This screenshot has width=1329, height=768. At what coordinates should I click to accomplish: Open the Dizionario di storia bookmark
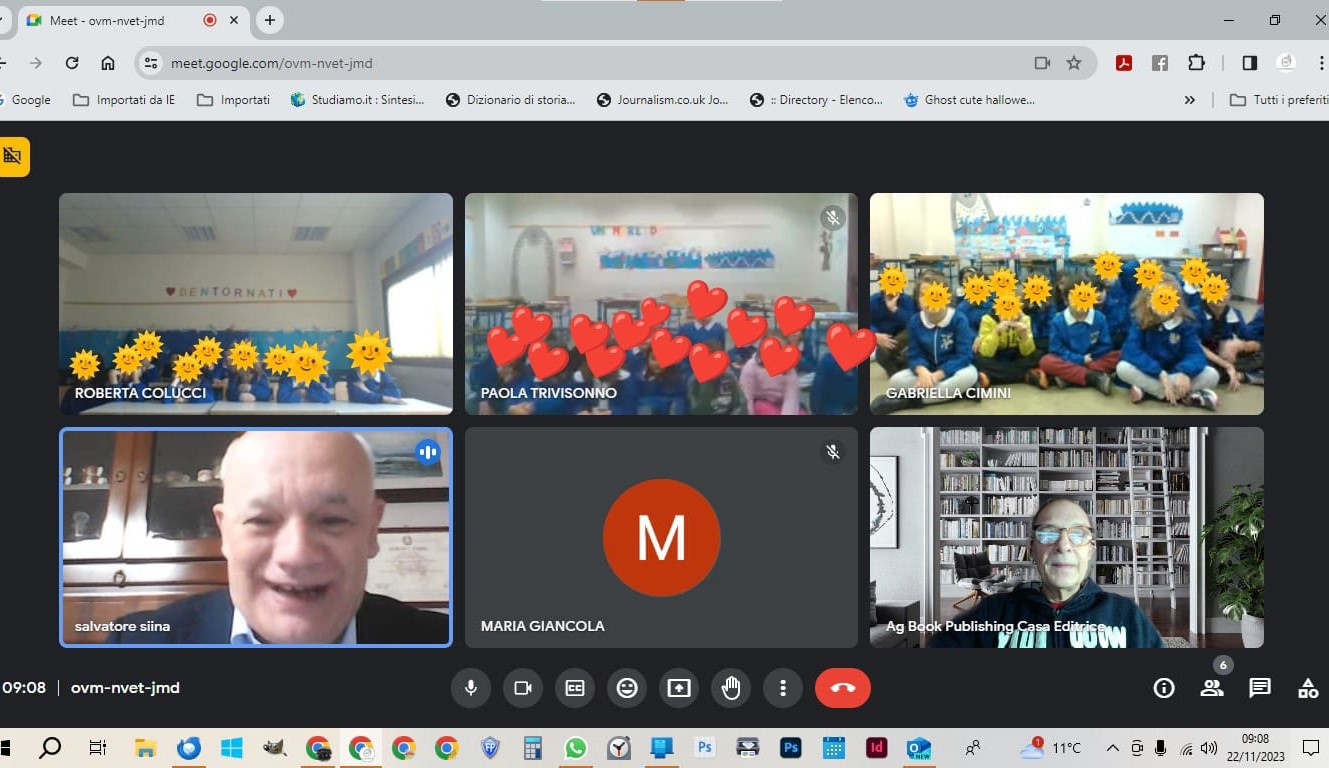pos(510,100)
